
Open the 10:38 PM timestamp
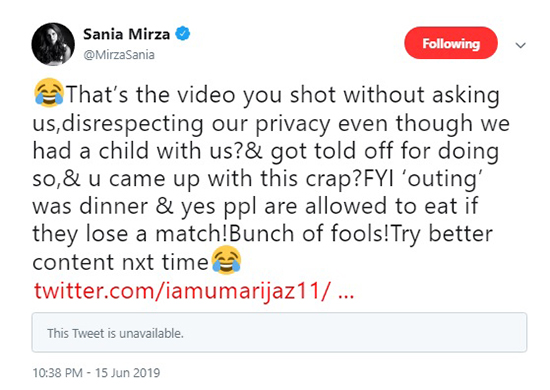[58, 372]
